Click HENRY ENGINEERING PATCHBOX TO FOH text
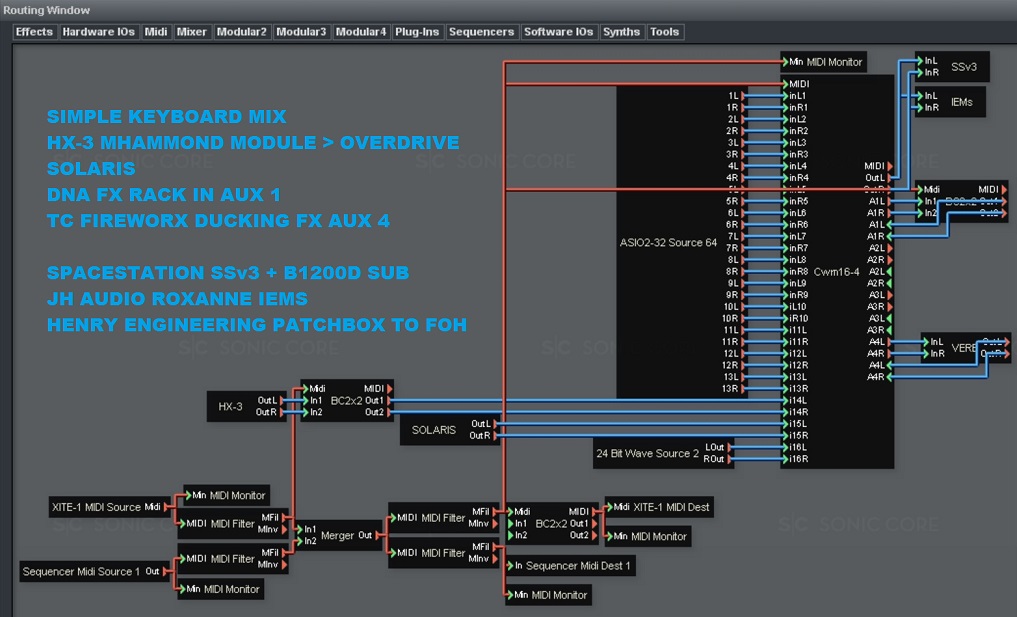The image size is (1017, 617). tap(257, 324)
